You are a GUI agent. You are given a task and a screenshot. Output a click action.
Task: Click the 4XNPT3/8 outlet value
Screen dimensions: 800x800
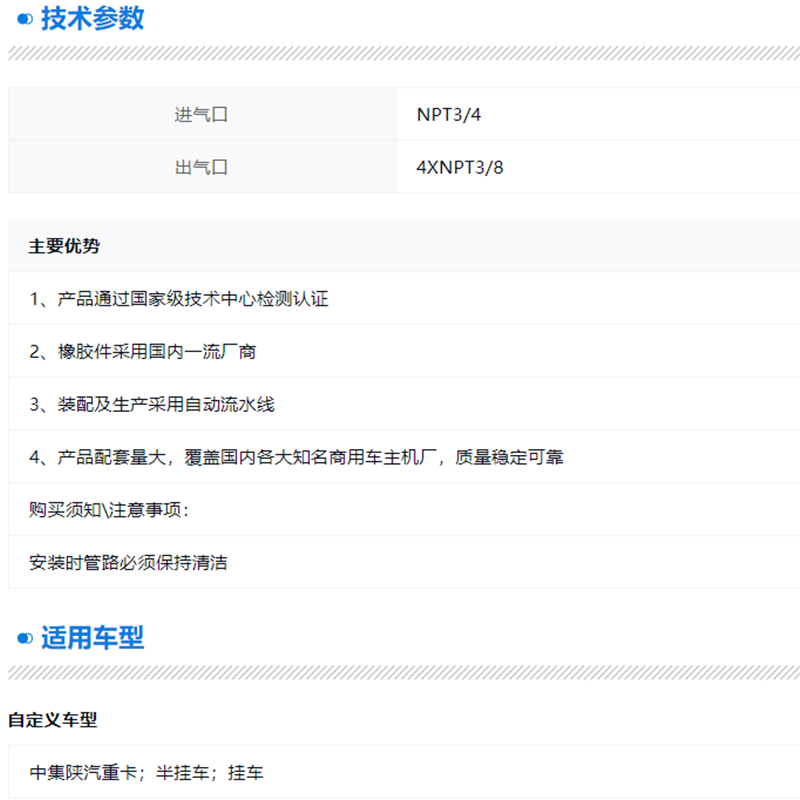pos(460,167)
